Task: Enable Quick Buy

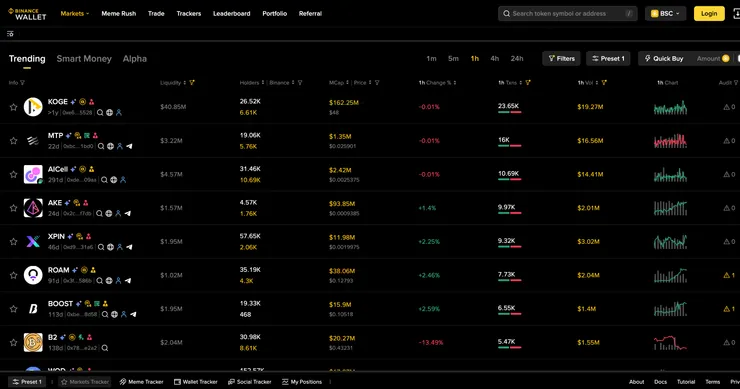Action: point(664,59)
